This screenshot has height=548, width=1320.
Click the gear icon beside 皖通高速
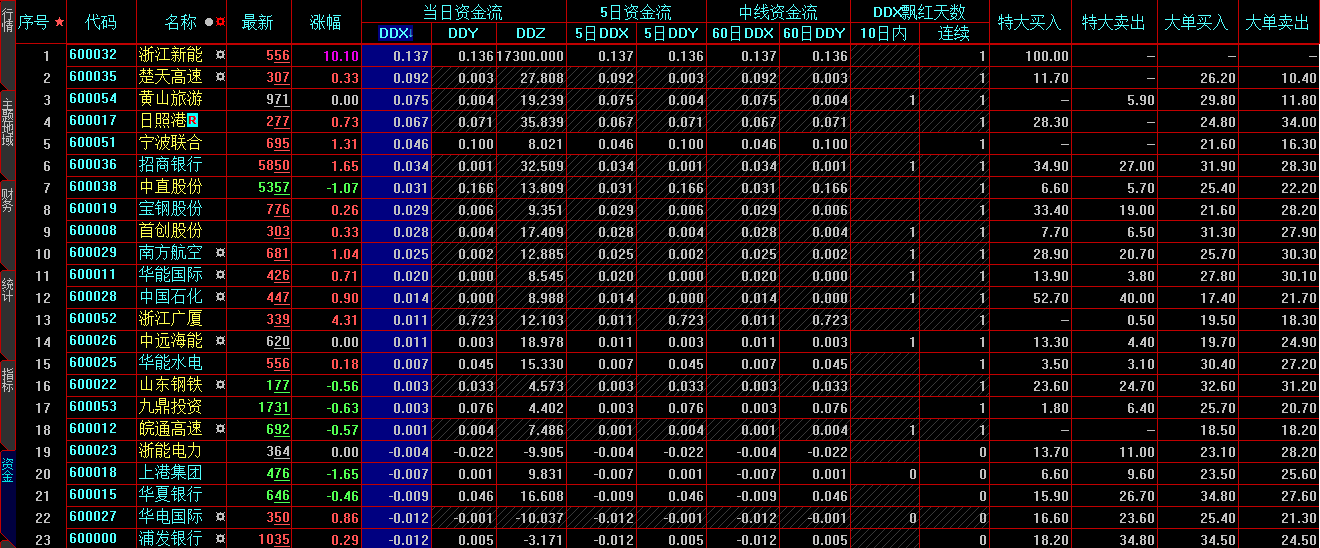pos(221,429)
